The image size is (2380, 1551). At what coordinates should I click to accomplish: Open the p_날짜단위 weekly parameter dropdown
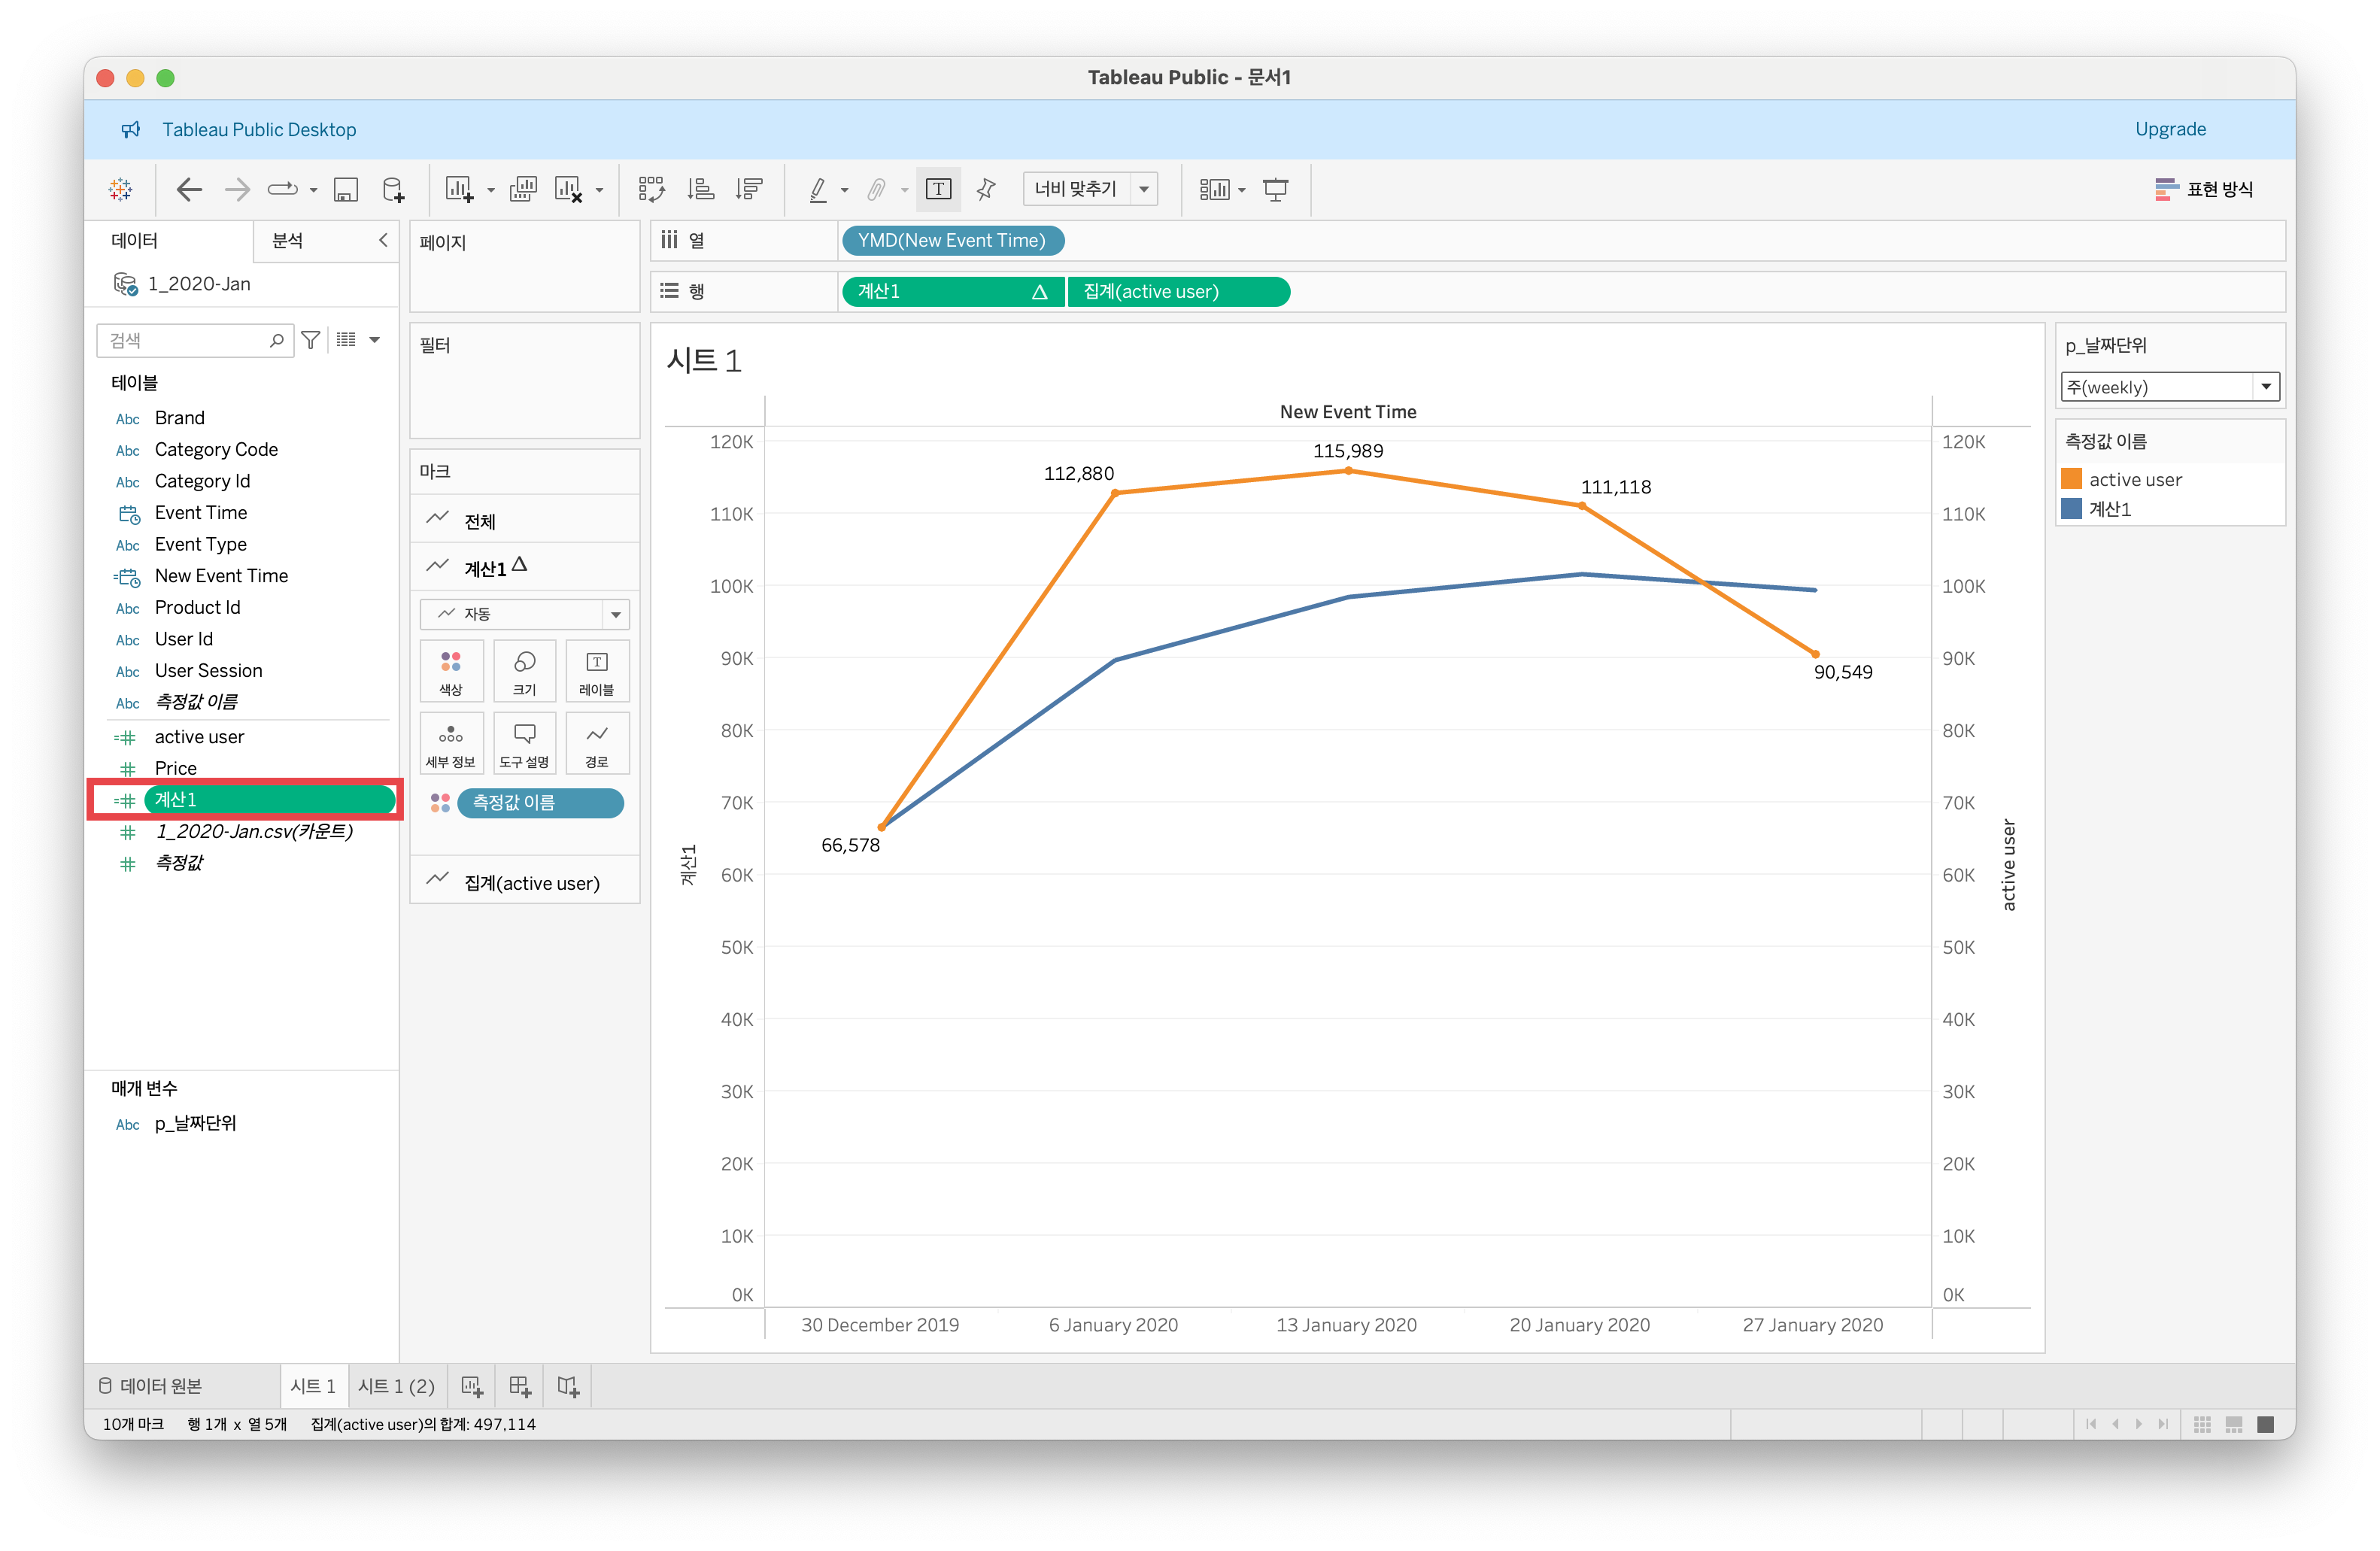2169,387
